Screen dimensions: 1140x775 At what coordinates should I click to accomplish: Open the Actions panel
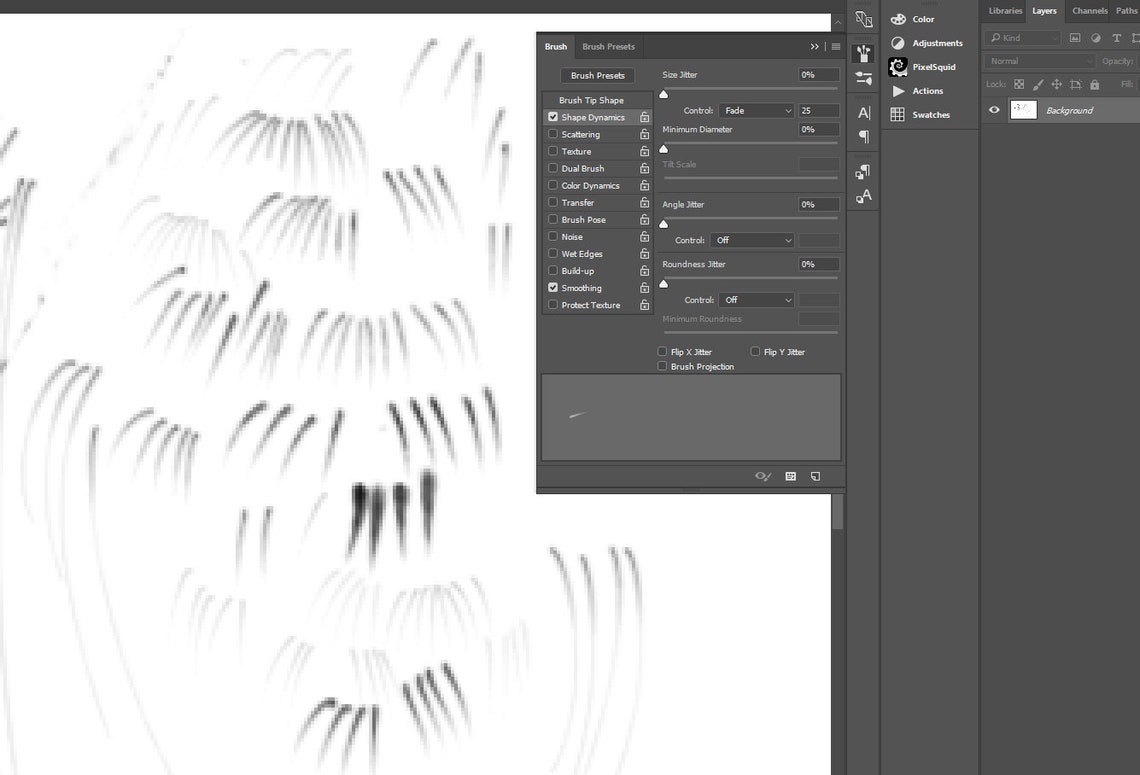click(x=918, y=91)
